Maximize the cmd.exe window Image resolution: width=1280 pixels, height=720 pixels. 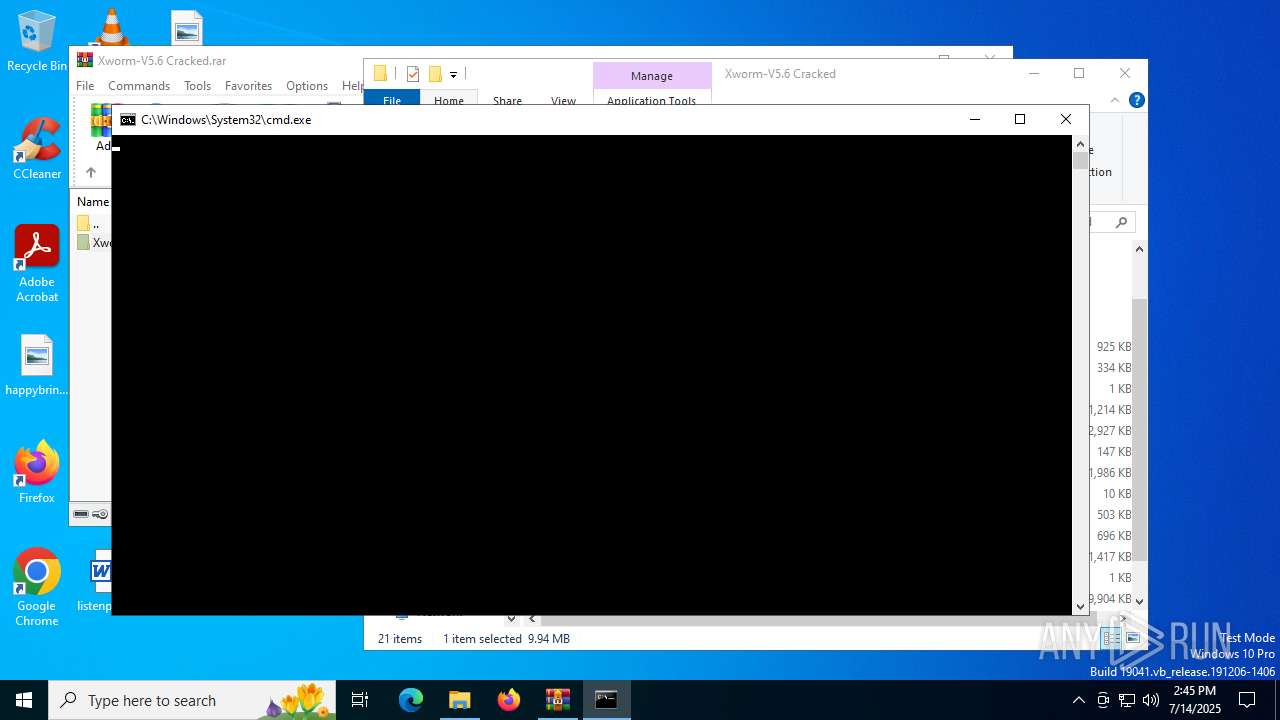1020,119
